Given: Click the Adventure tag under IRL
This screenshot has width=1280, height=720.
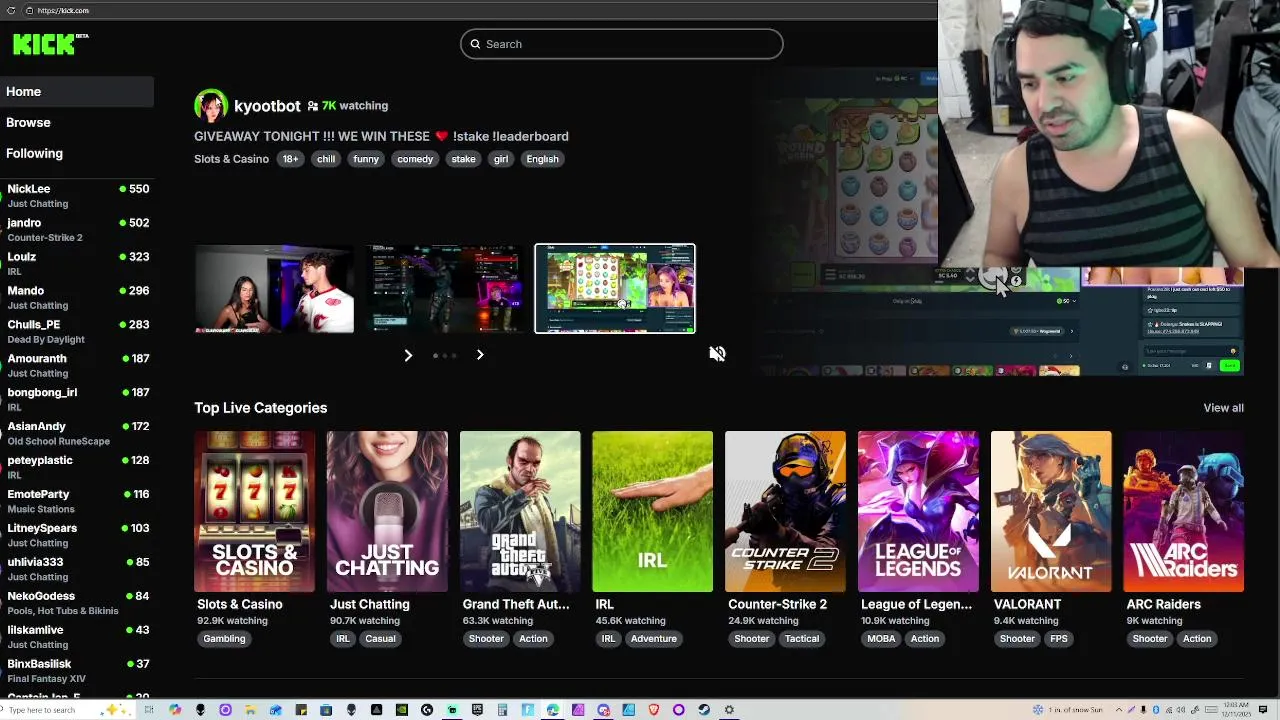Looking at the screenshot, I should 654,639.
